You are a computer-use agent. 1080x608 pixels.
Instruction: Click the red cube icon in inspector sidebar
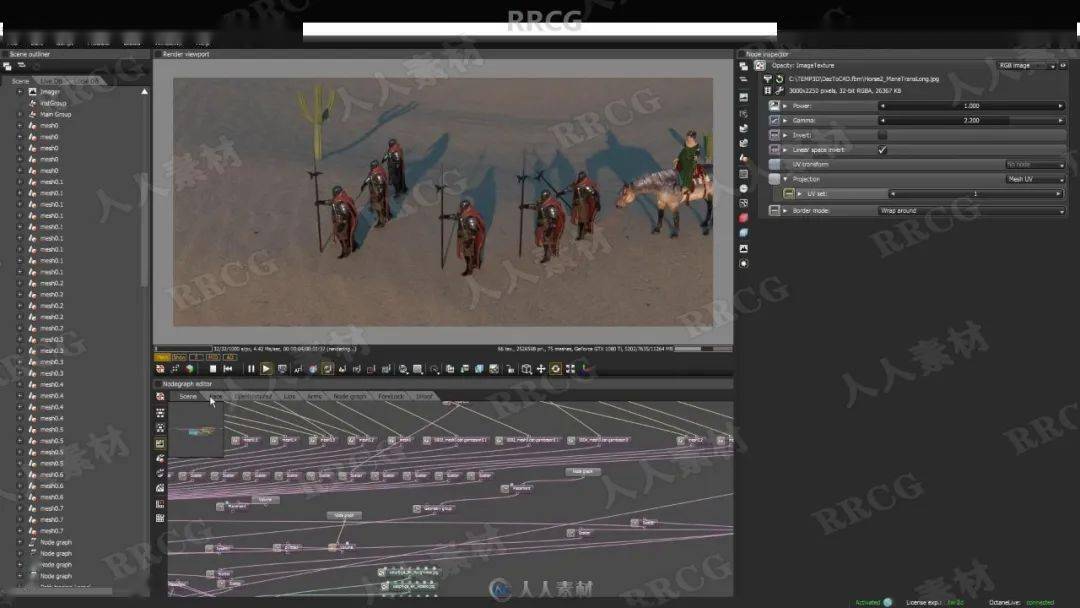click(744, 218)
